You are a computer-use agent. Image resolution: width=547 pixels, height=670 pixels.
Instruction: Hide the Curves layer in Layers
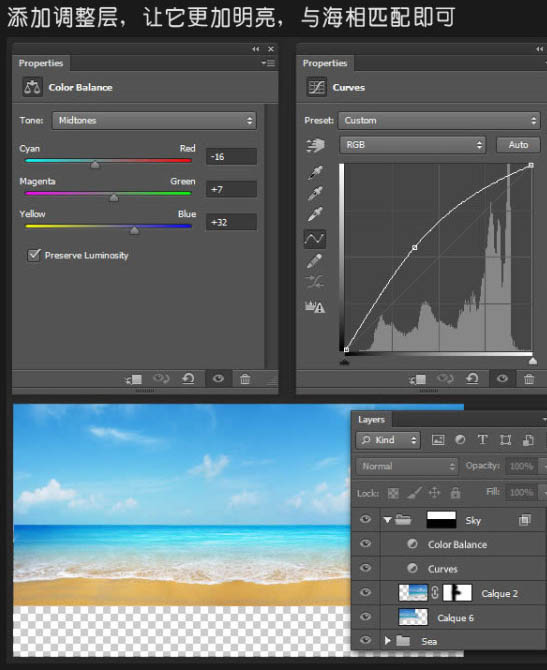[x=365, y=568]
